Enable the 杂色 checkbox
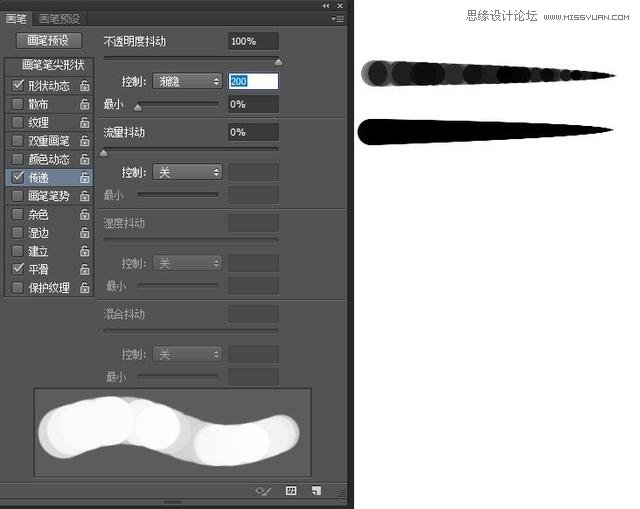This screenshot has width=640, height=509. (x=18, y=214)
